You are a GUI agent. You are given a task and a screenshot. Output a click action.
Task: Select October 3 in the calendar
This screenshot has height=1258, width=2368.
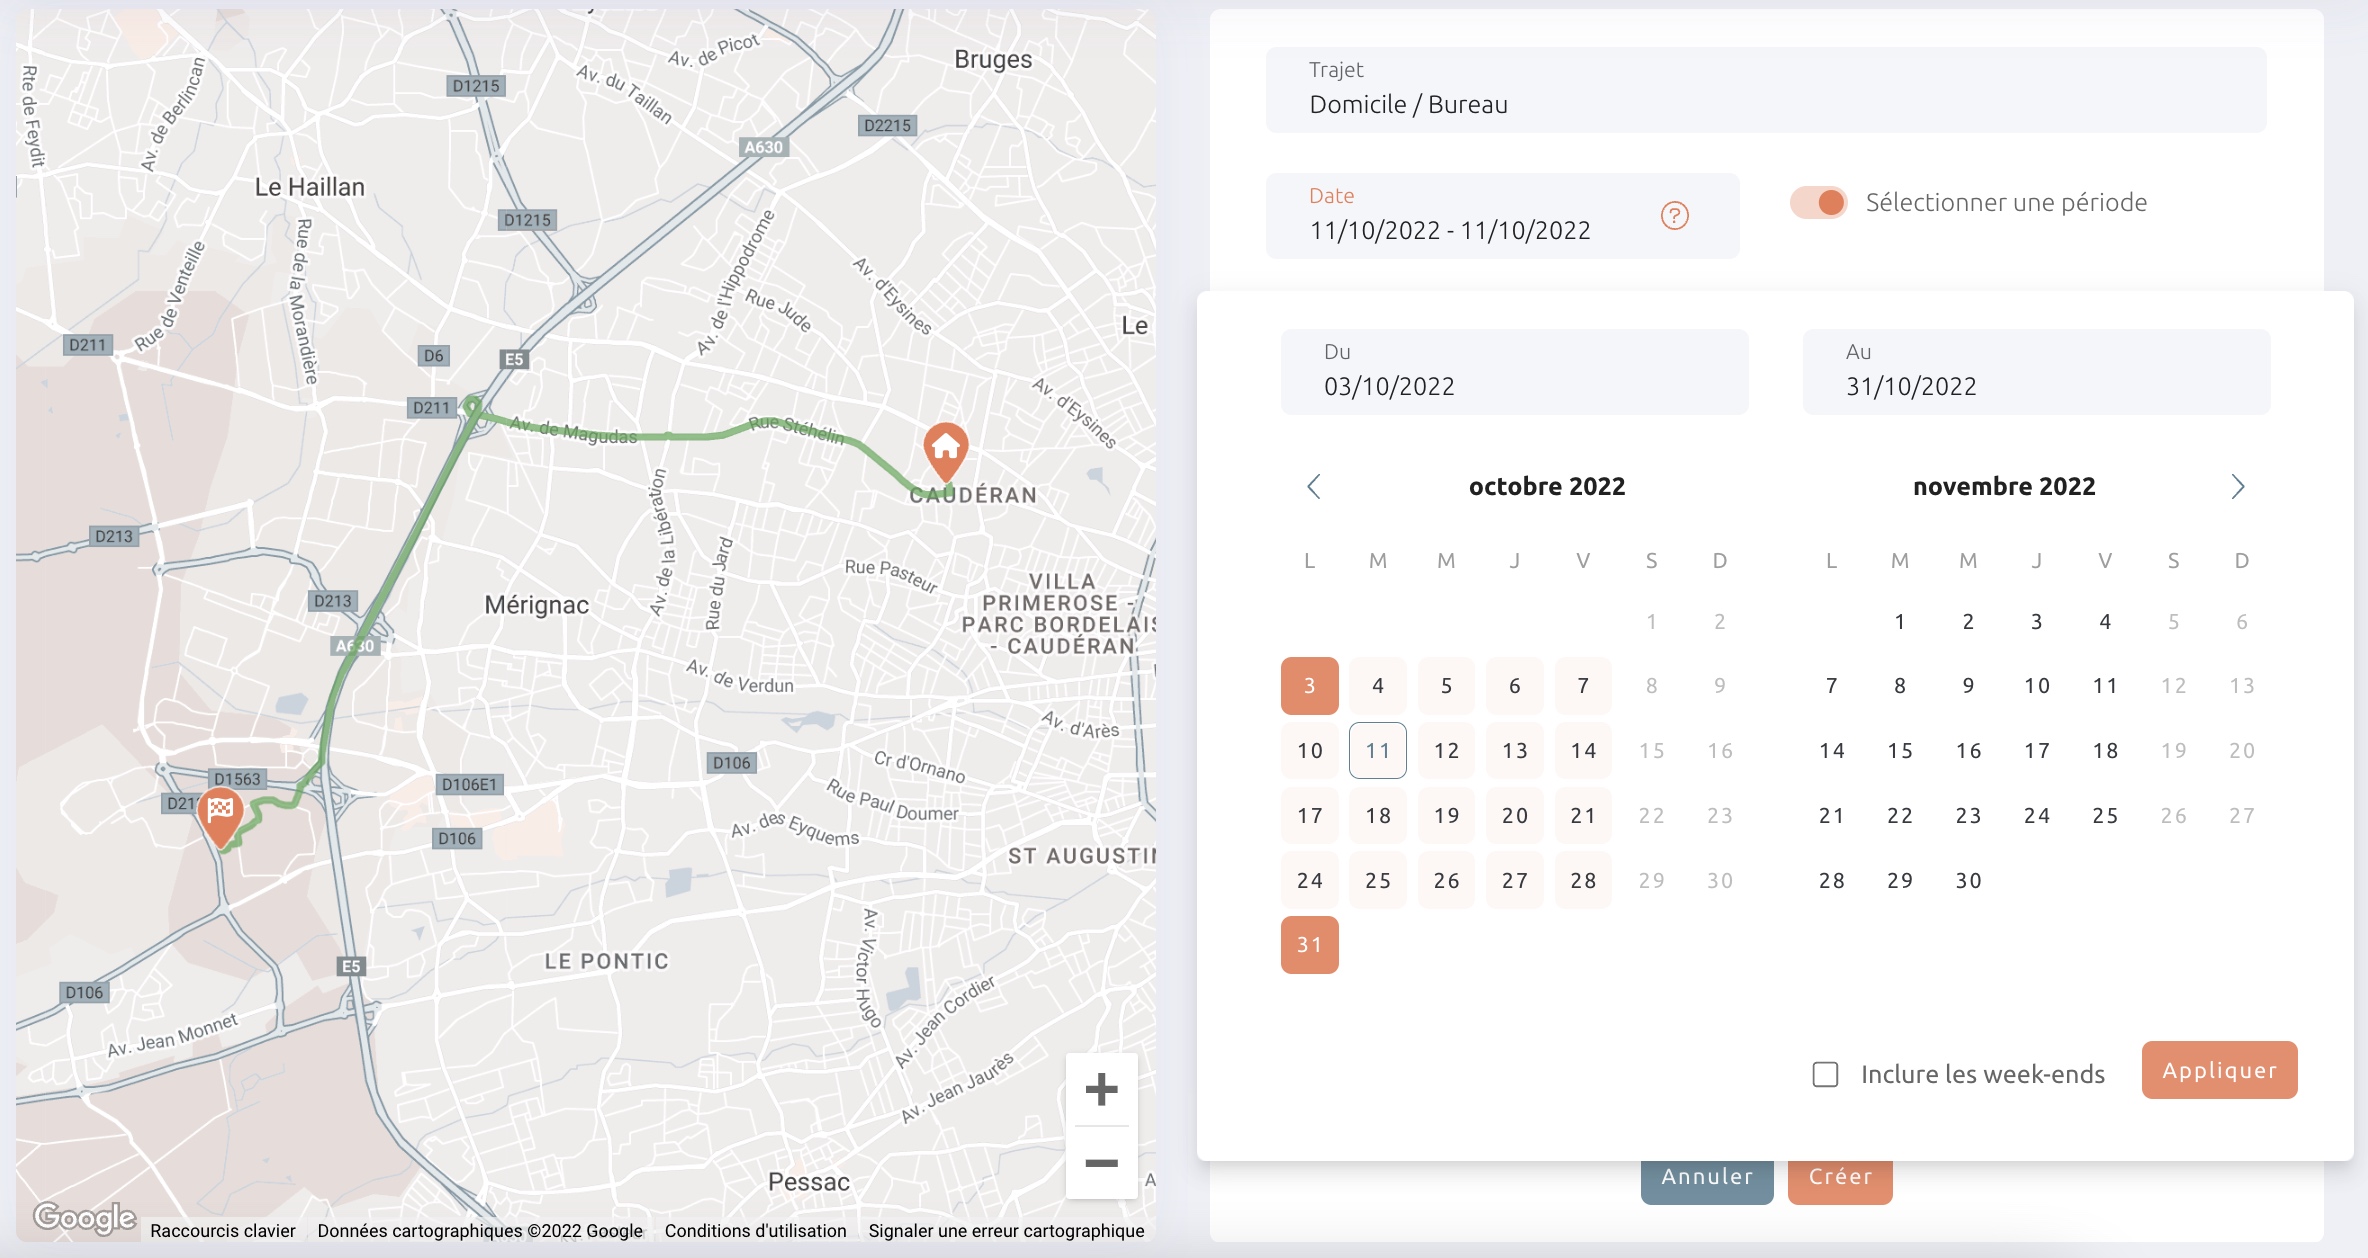coord(1309,686)
